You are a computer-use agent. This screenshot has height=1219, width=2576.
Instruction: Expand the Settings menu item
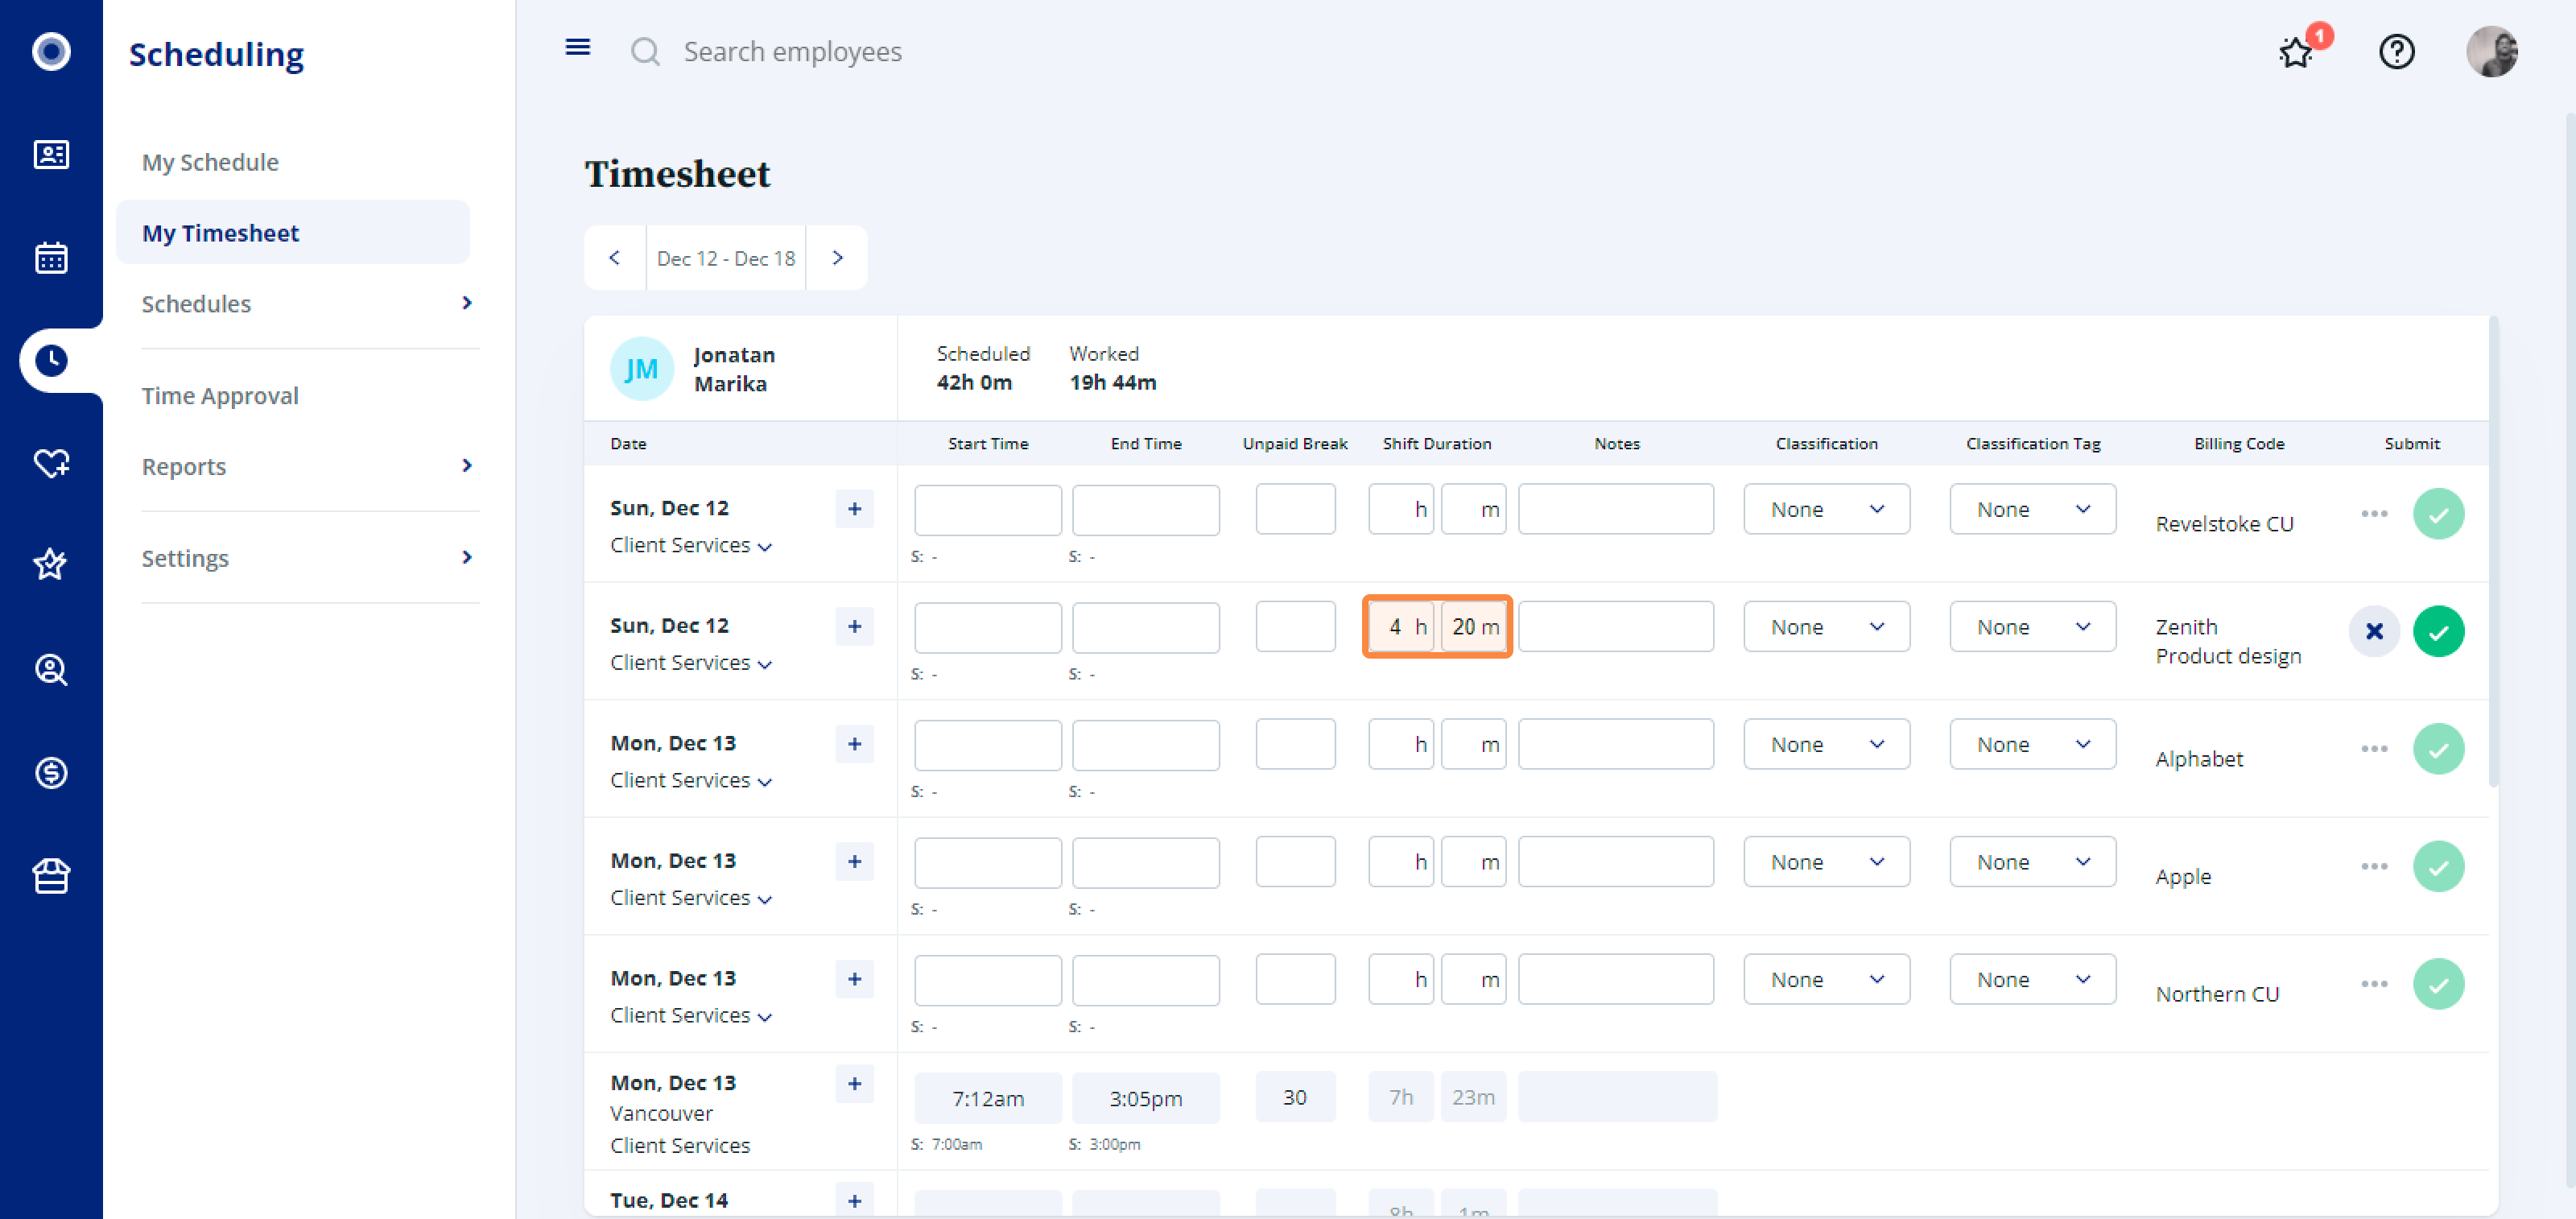coord(308,557)
